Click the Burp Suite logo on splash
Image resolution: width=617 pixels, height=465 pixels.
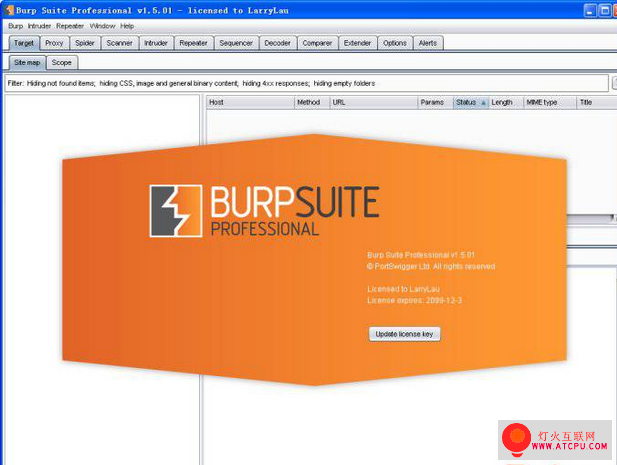tap(175, 211)
